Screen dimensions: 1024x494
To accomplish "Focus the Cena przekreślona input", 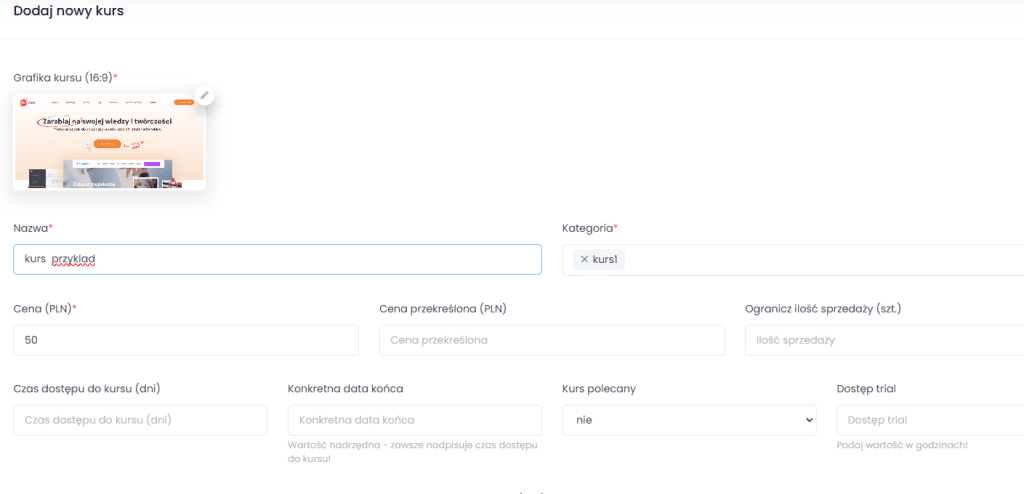I will click(x=552, y=340).
